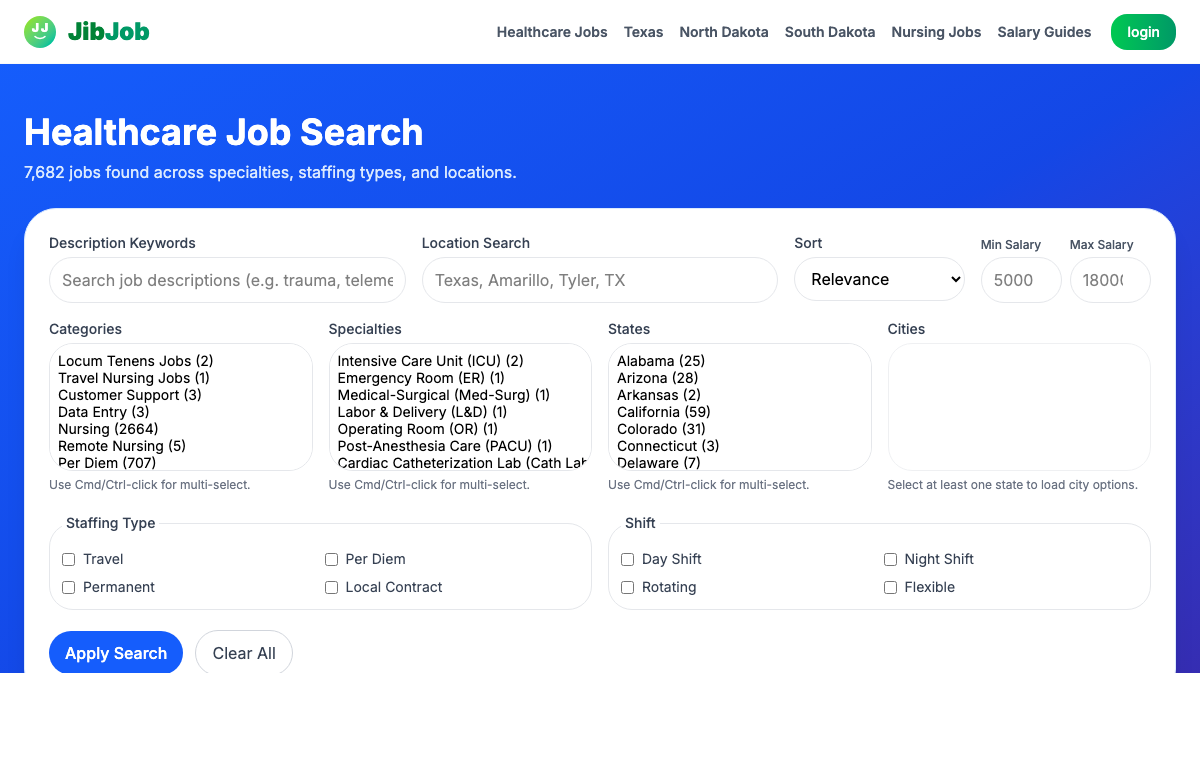Image resolution: width=1200 pixels, height=760 pixels.
Task: Open North Dakota in the navigation
Action: click(x=724, y=32)
